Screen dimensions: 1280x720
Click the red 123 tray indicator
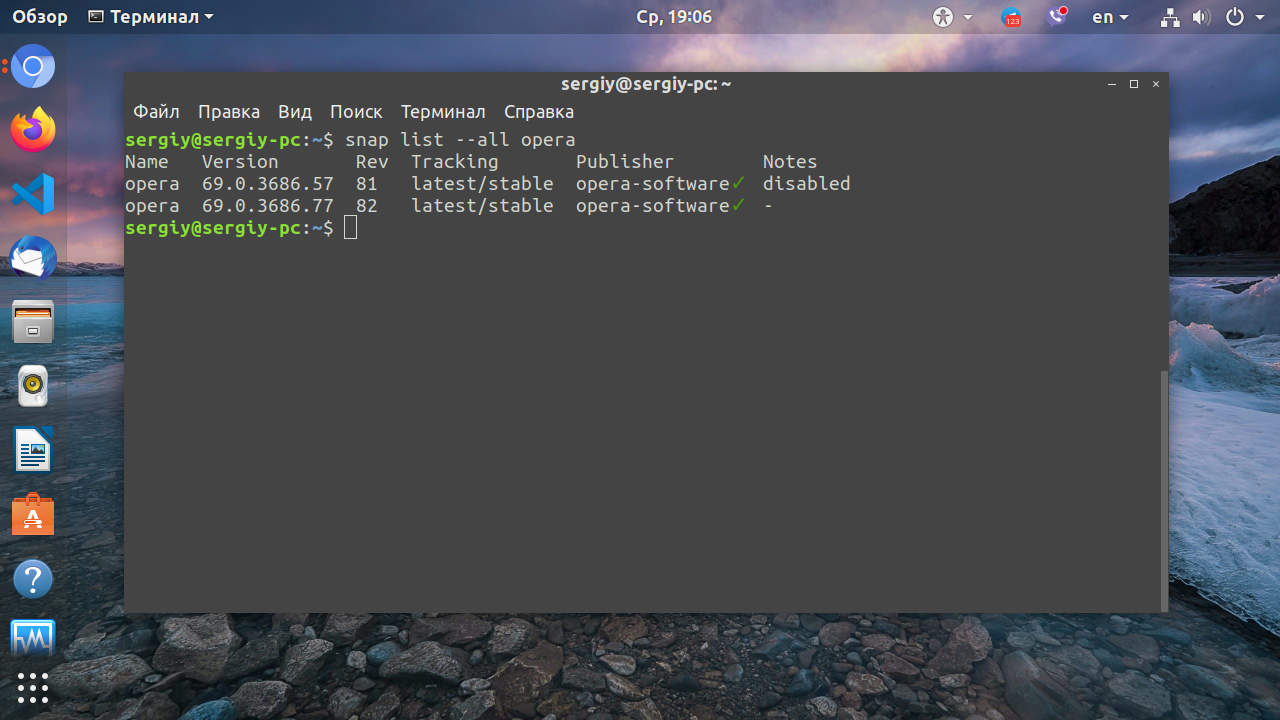coord(1012,17)
